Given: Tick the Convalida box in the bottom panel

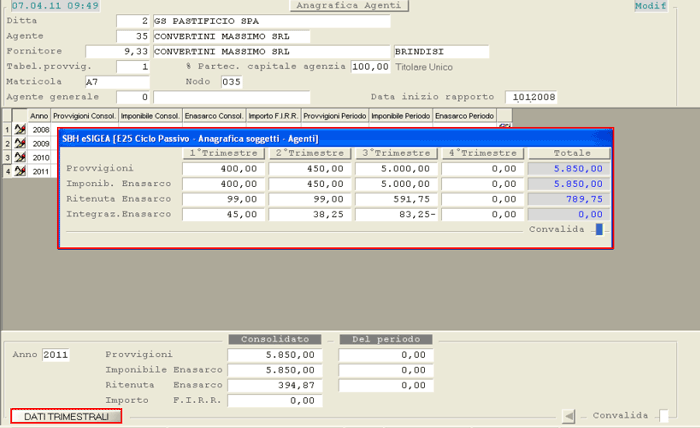Looking at the screenshot, I should click(665, 416).
